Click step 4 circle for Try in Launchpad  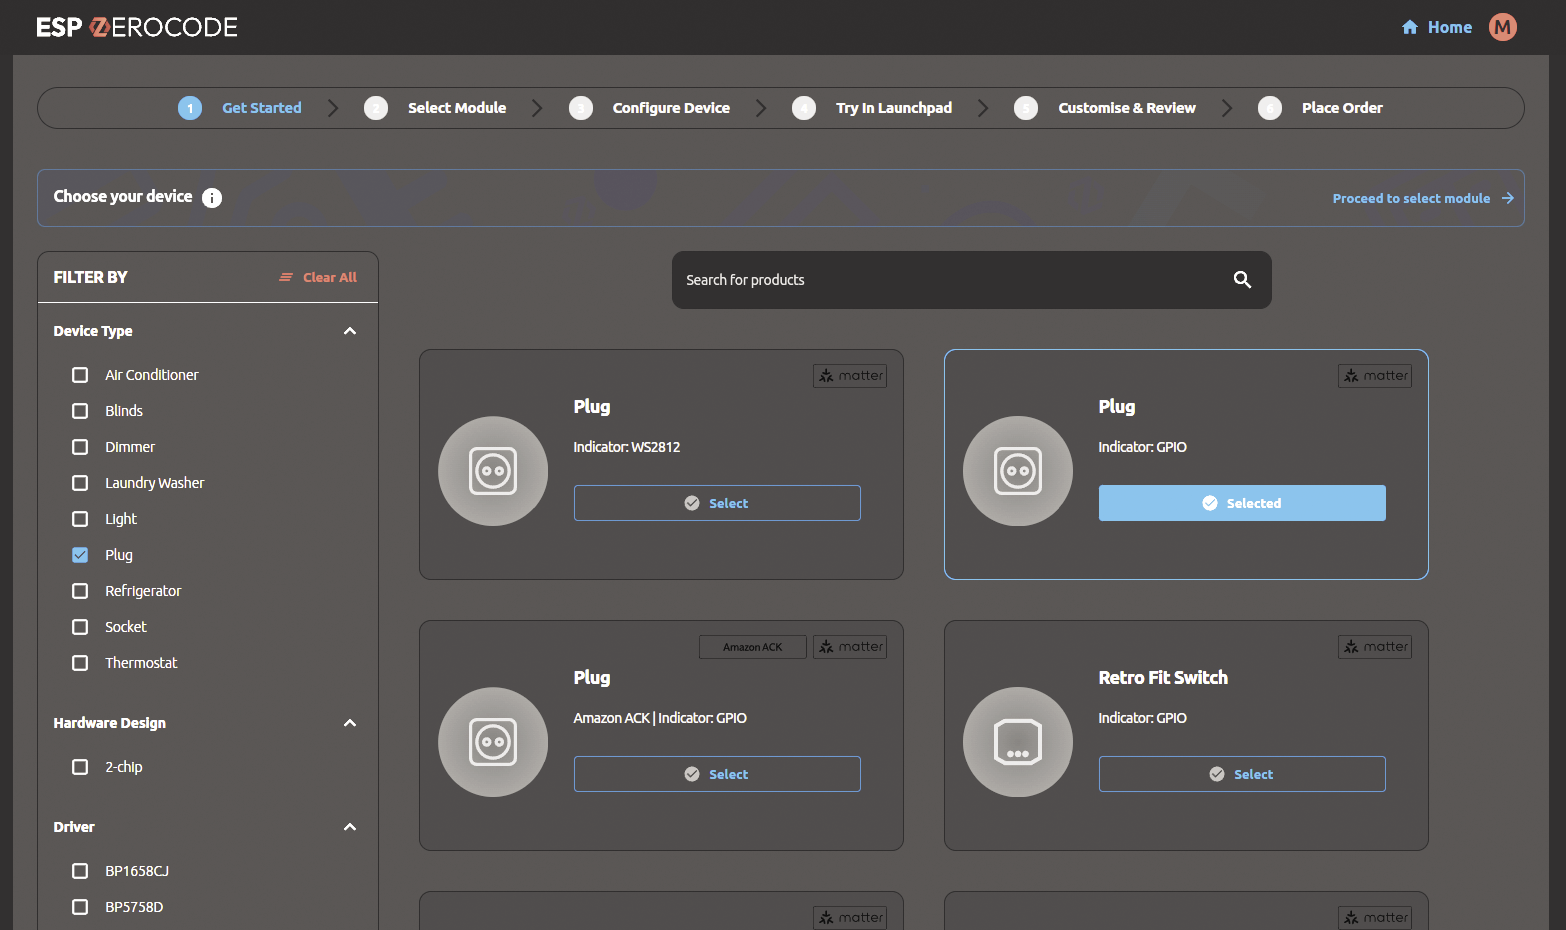click(804, 108)
